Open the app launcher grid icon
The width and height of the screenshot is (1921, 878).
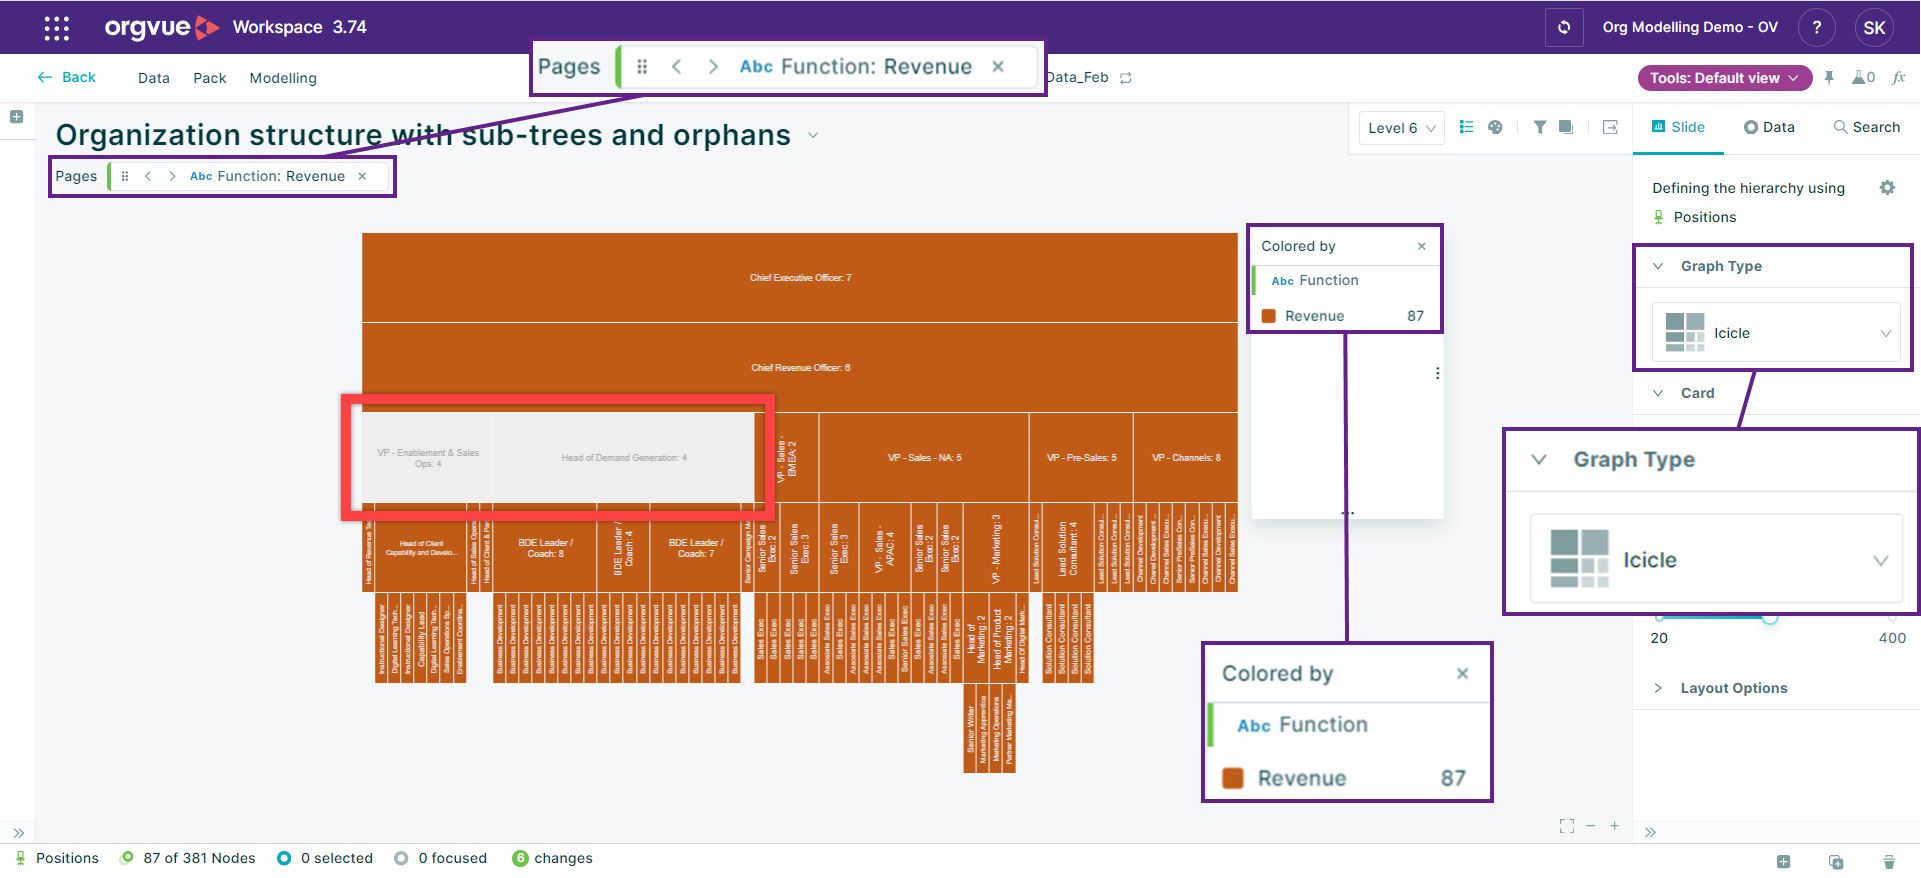[57, 28]
